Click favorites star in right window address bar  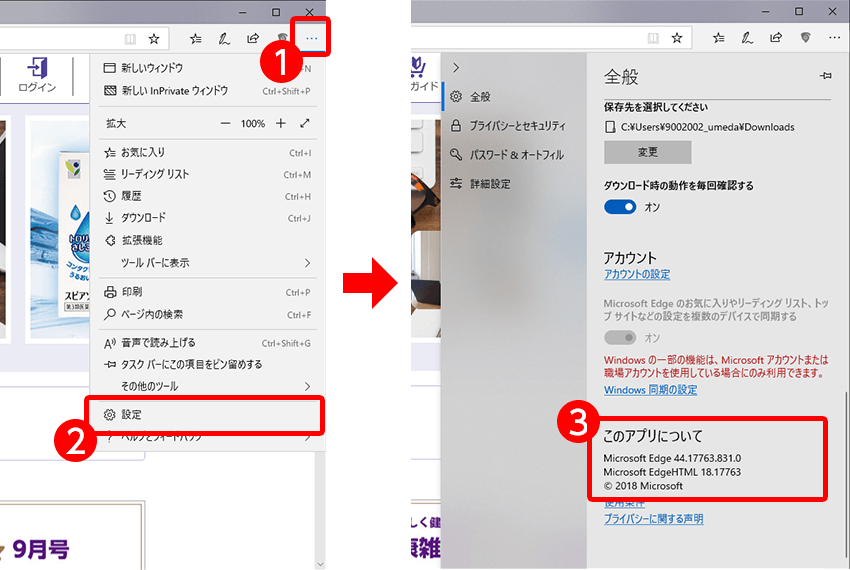click(x=677, y=38)
